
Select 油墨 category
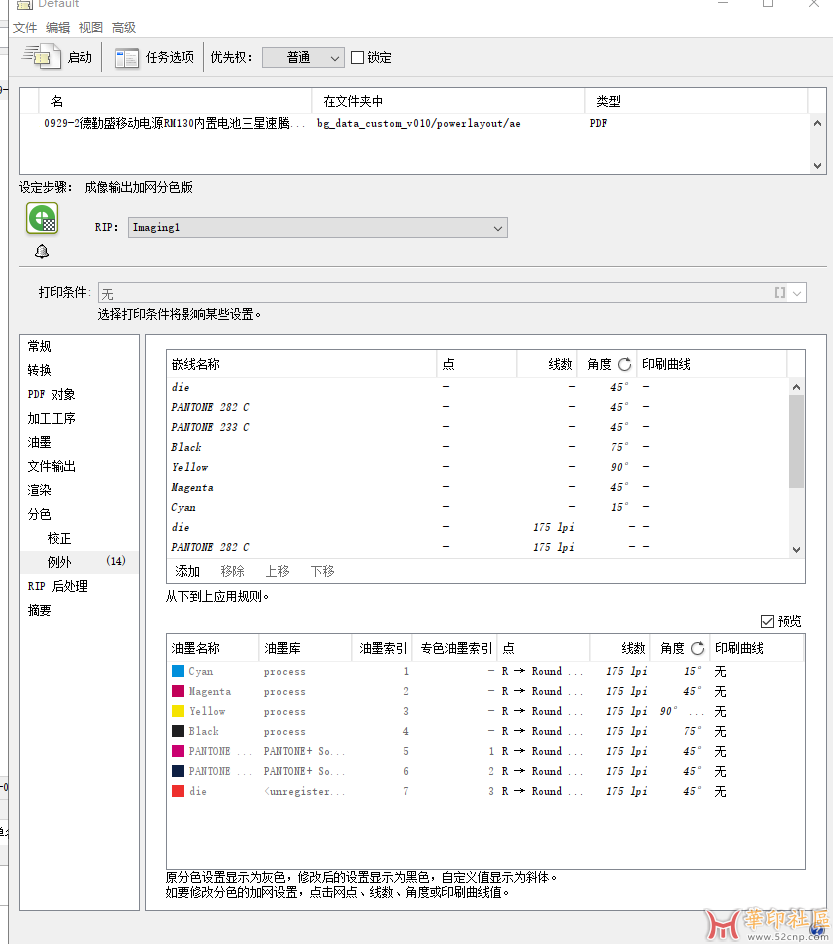(x=79, y=442)
